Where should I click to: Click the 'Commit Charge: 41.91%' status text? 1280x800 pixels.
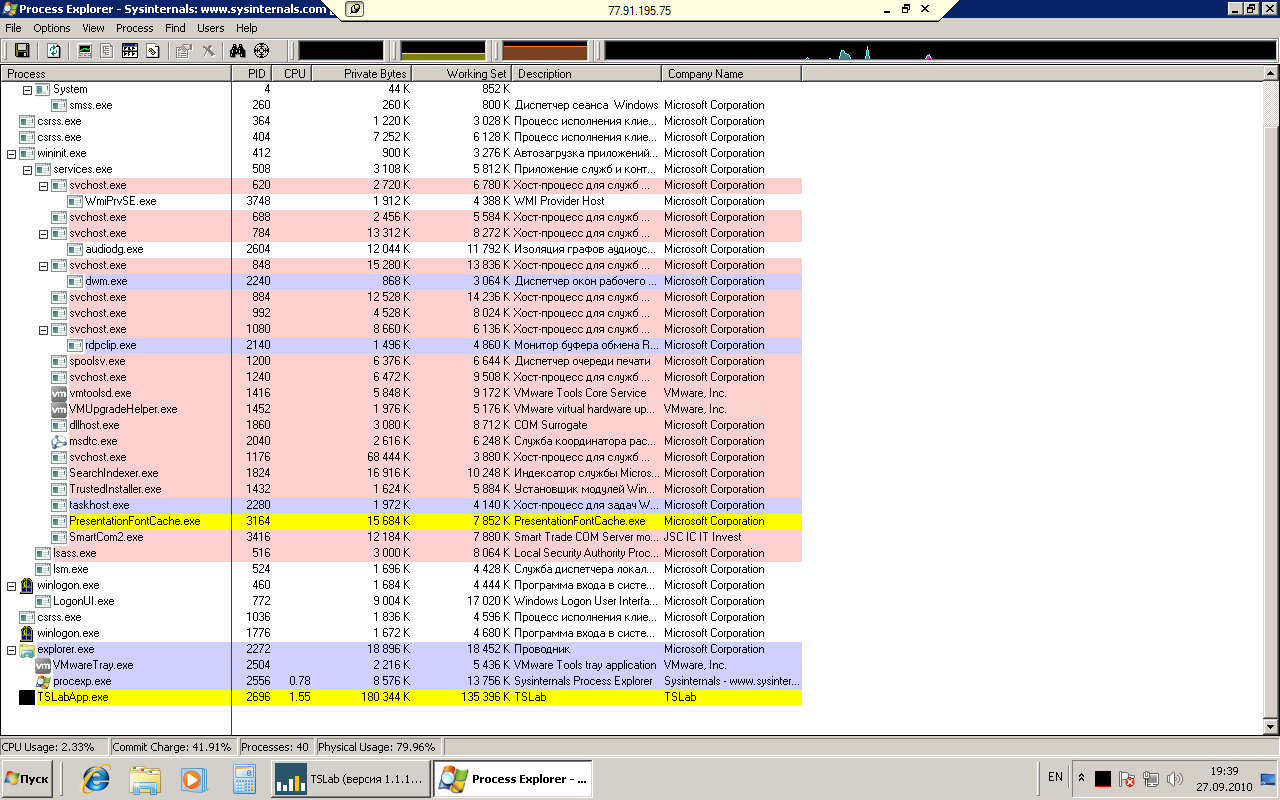pyautogui.click(x=172, y=747)
